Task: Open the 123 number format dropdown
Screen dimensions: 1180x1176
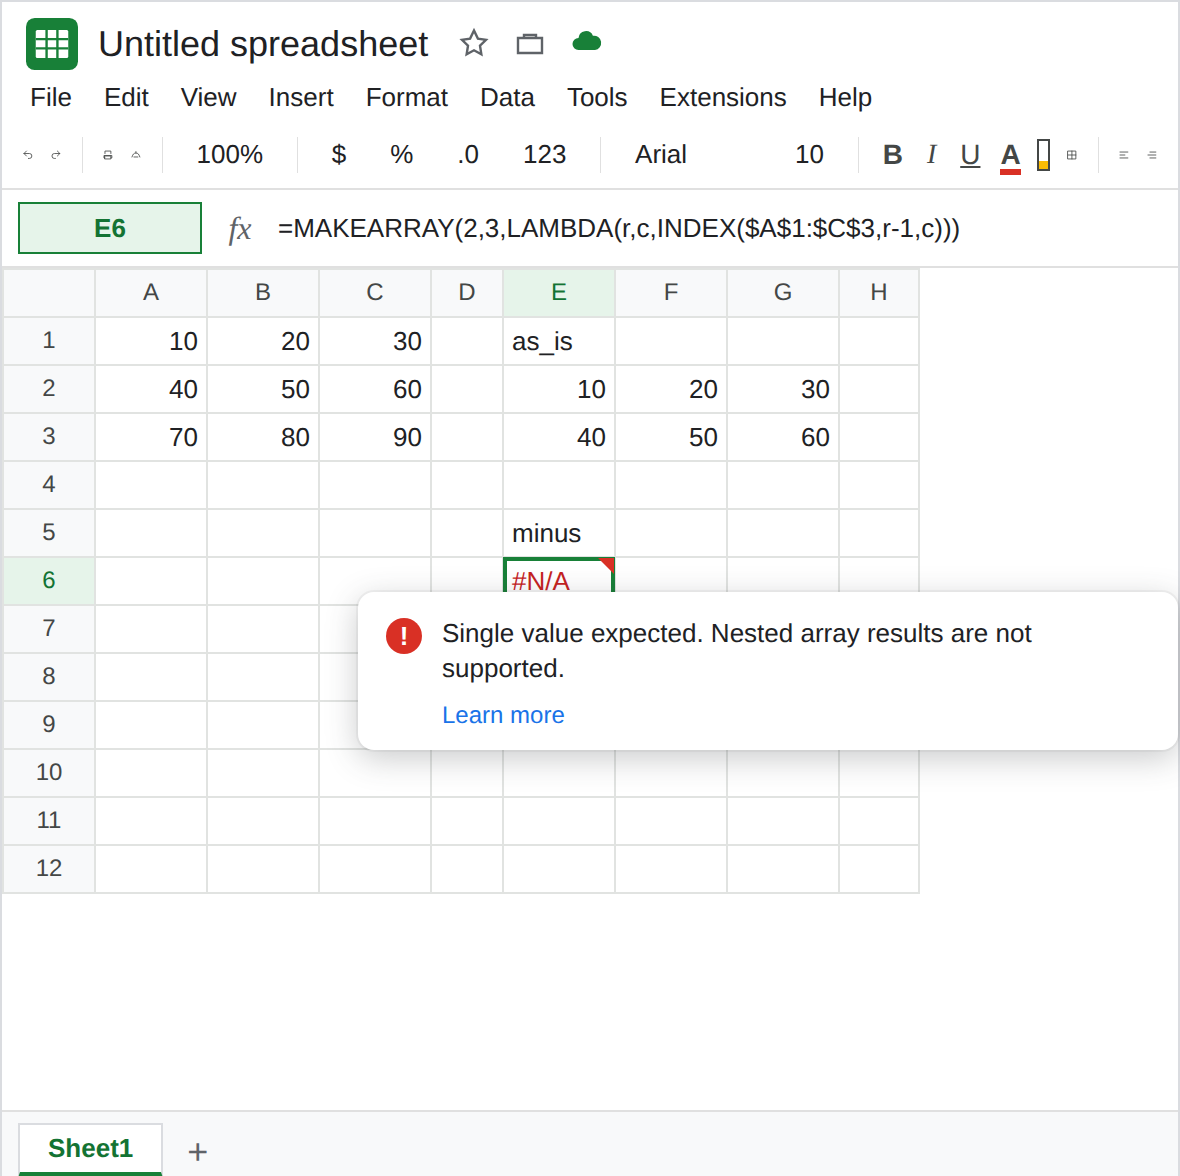Action: pyautogui.click(x=544, y=154)
